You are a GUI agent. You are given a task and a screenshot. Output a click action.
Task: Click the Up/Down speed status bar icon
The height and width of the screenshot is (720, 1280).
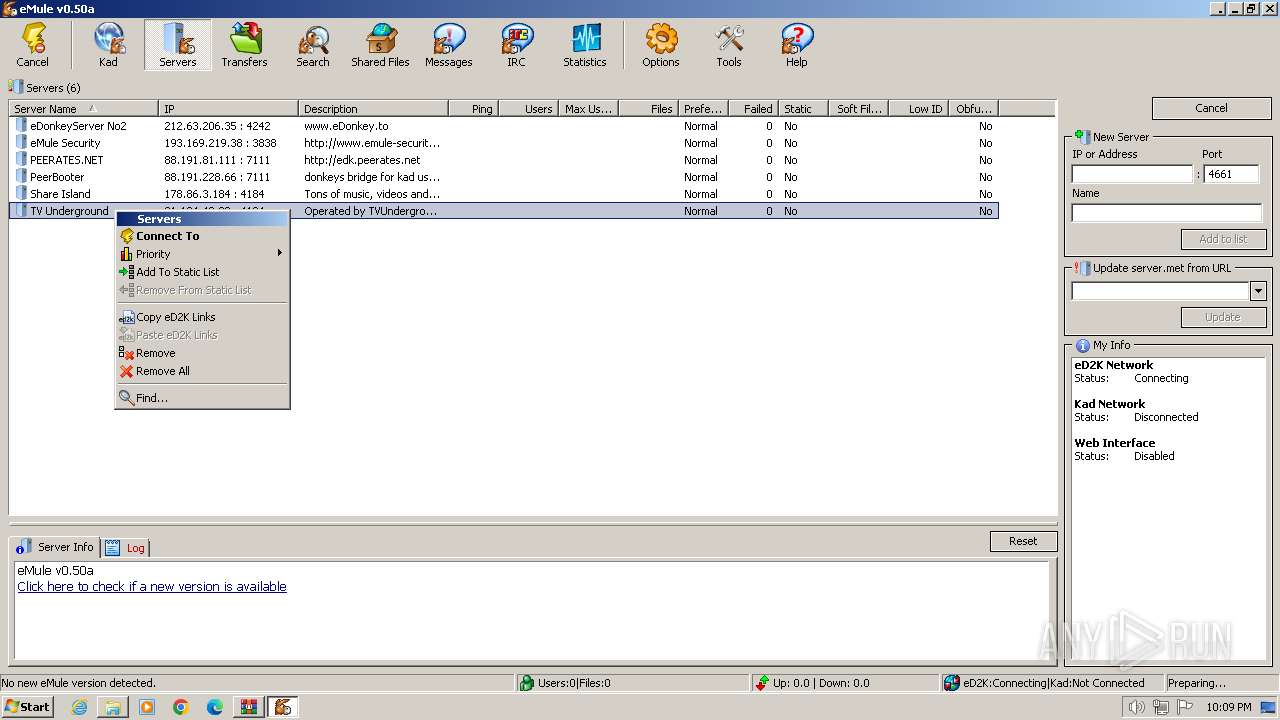(x=762, y=683)
